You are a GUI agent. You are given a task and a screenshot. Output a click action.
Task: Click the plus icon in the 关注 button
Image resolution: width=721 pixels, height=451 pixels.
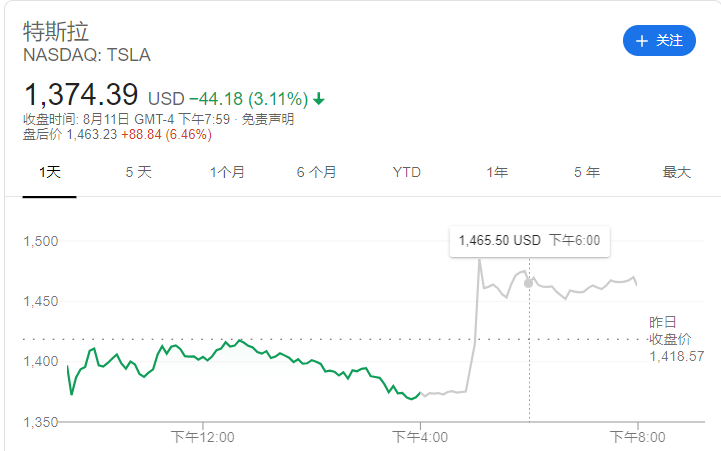[641, 41]
